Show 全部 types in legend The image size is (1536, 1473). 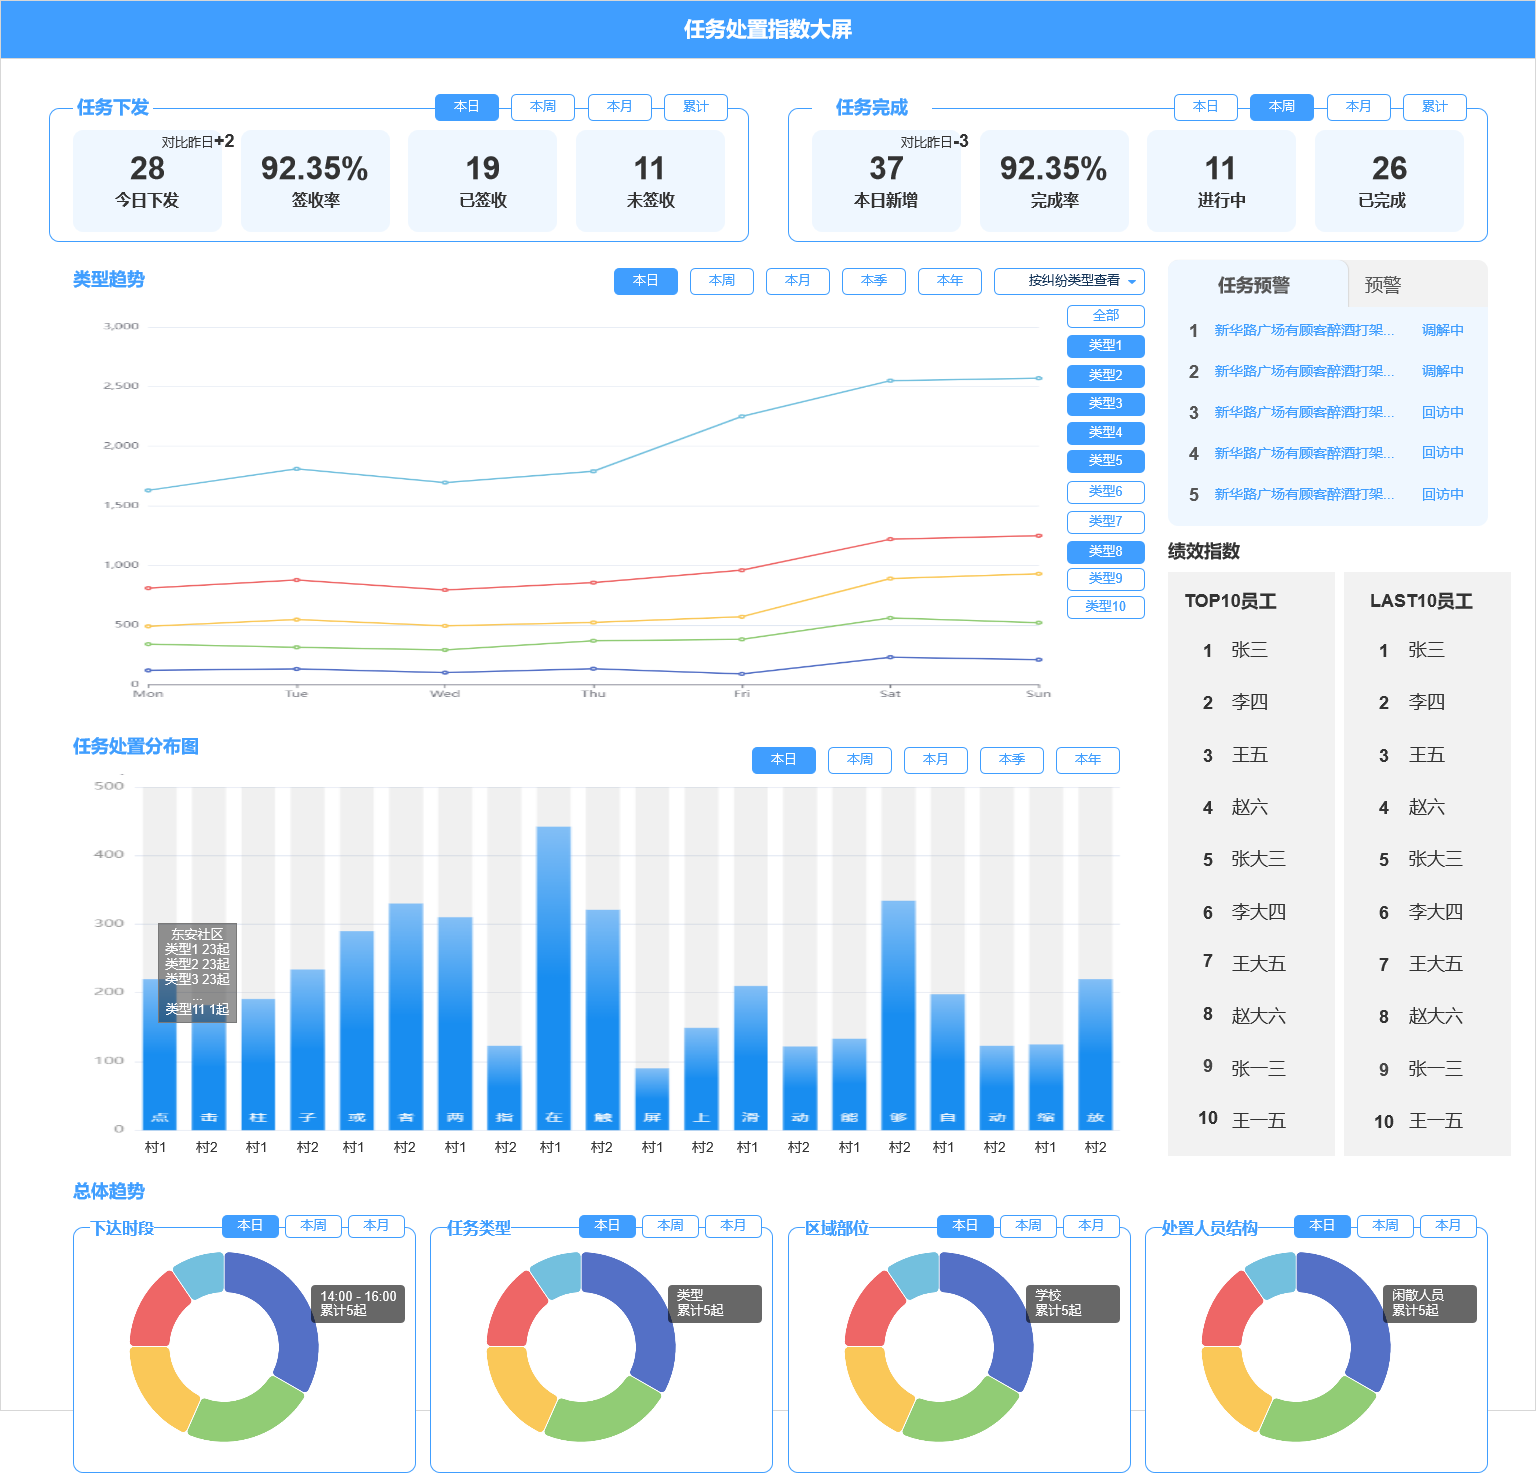coord(1106,316)
